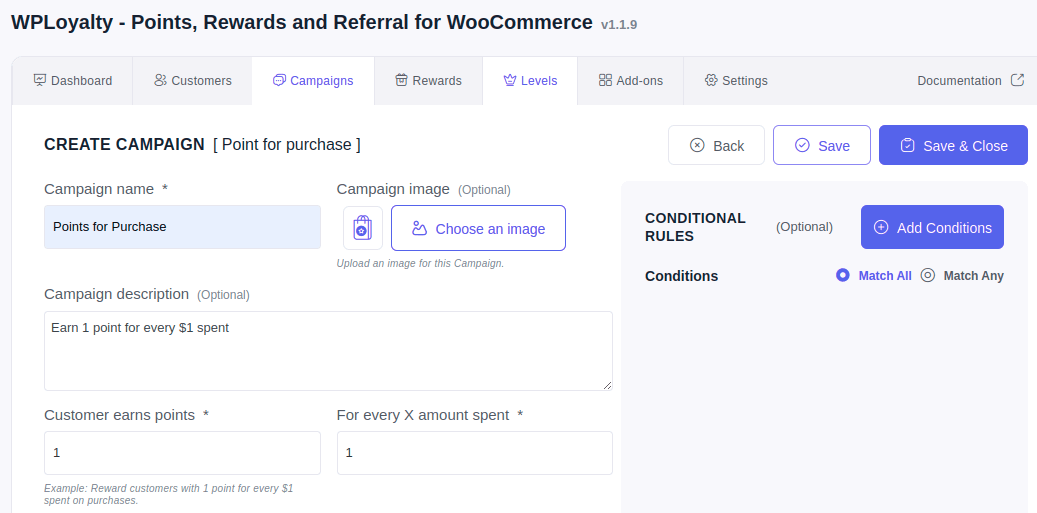
Task: Click the Add-ons grid icon
Action: click(x=605, y=80)
